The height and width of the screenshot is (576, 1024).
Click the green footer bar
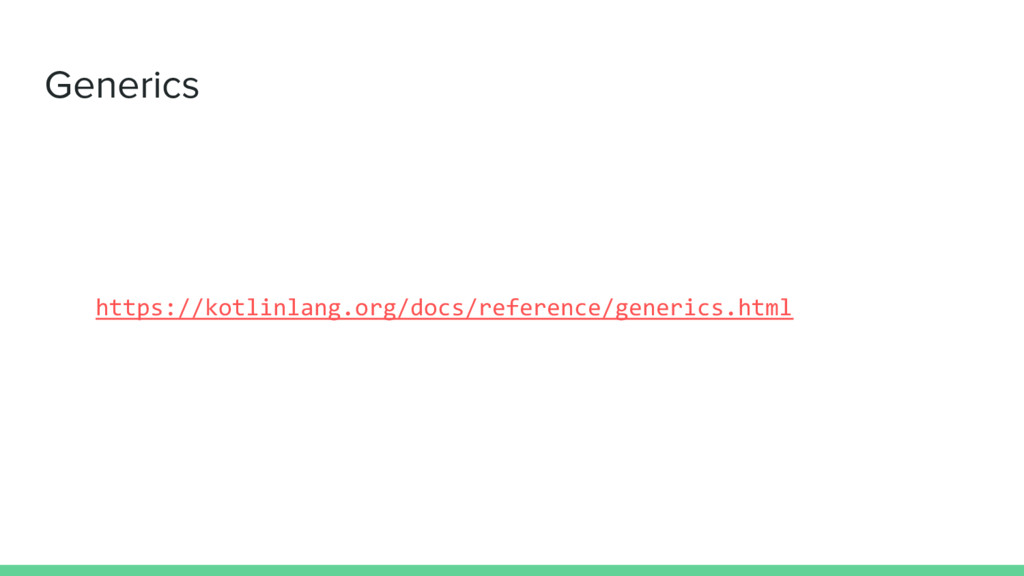coord(512,570)
